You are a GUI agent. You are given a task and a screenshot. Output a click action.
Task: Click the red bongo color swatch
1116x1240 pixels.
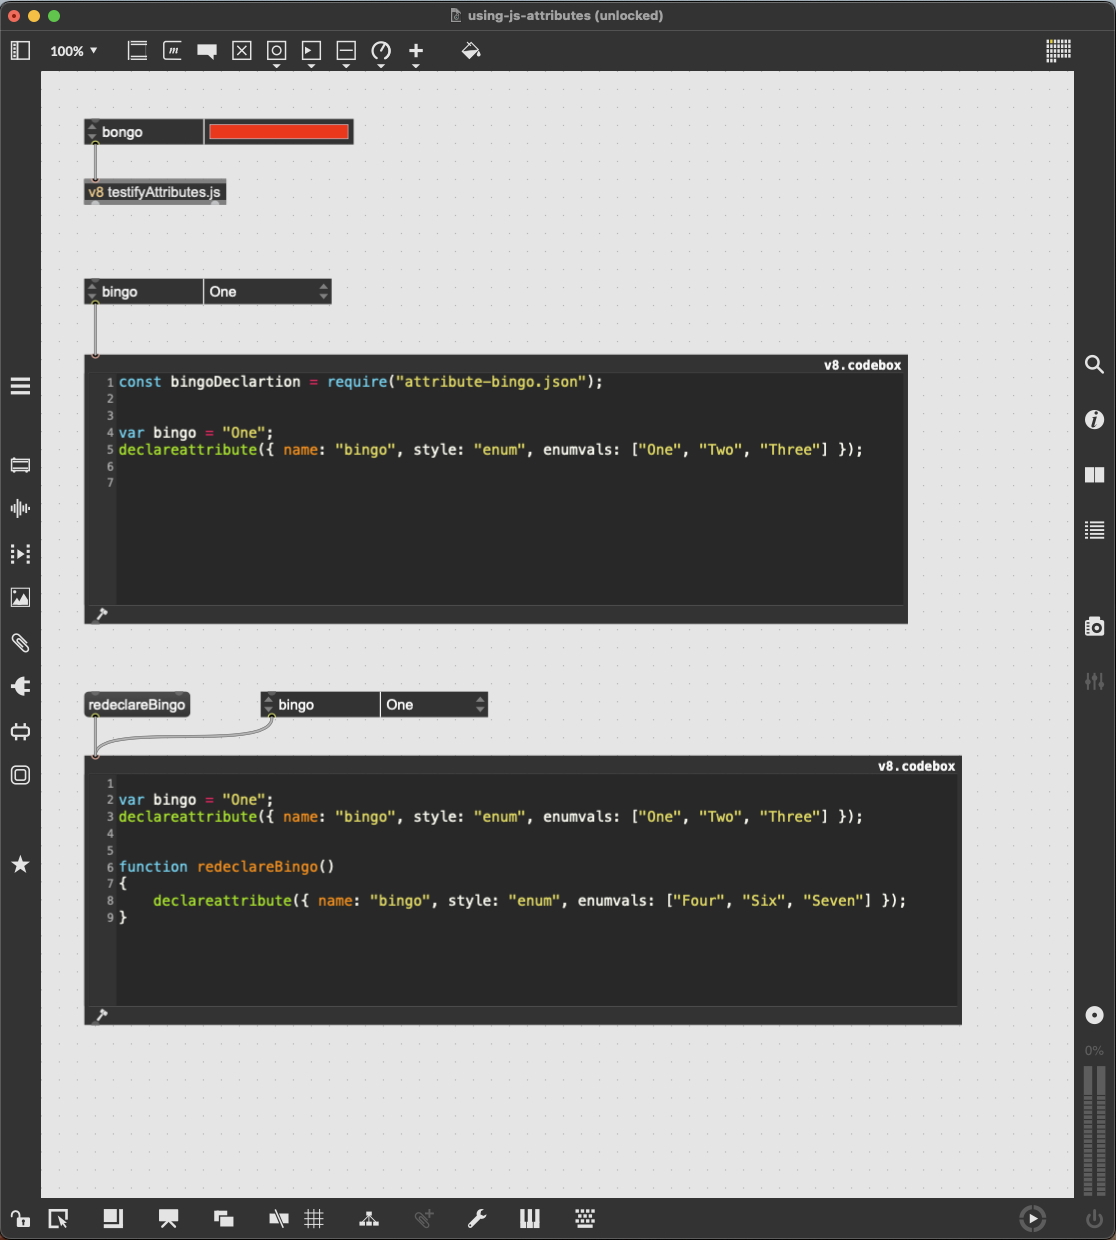coord(279,132)
